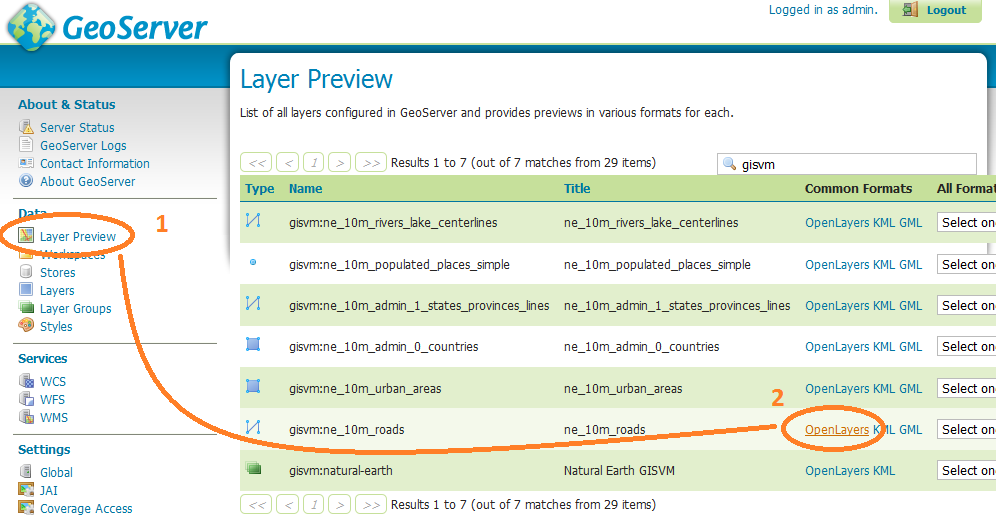Image resolution: width=996 pixels, height=518 pixels.
Task: Click the Global settings server icon
Action: click(x=26, y=472)
